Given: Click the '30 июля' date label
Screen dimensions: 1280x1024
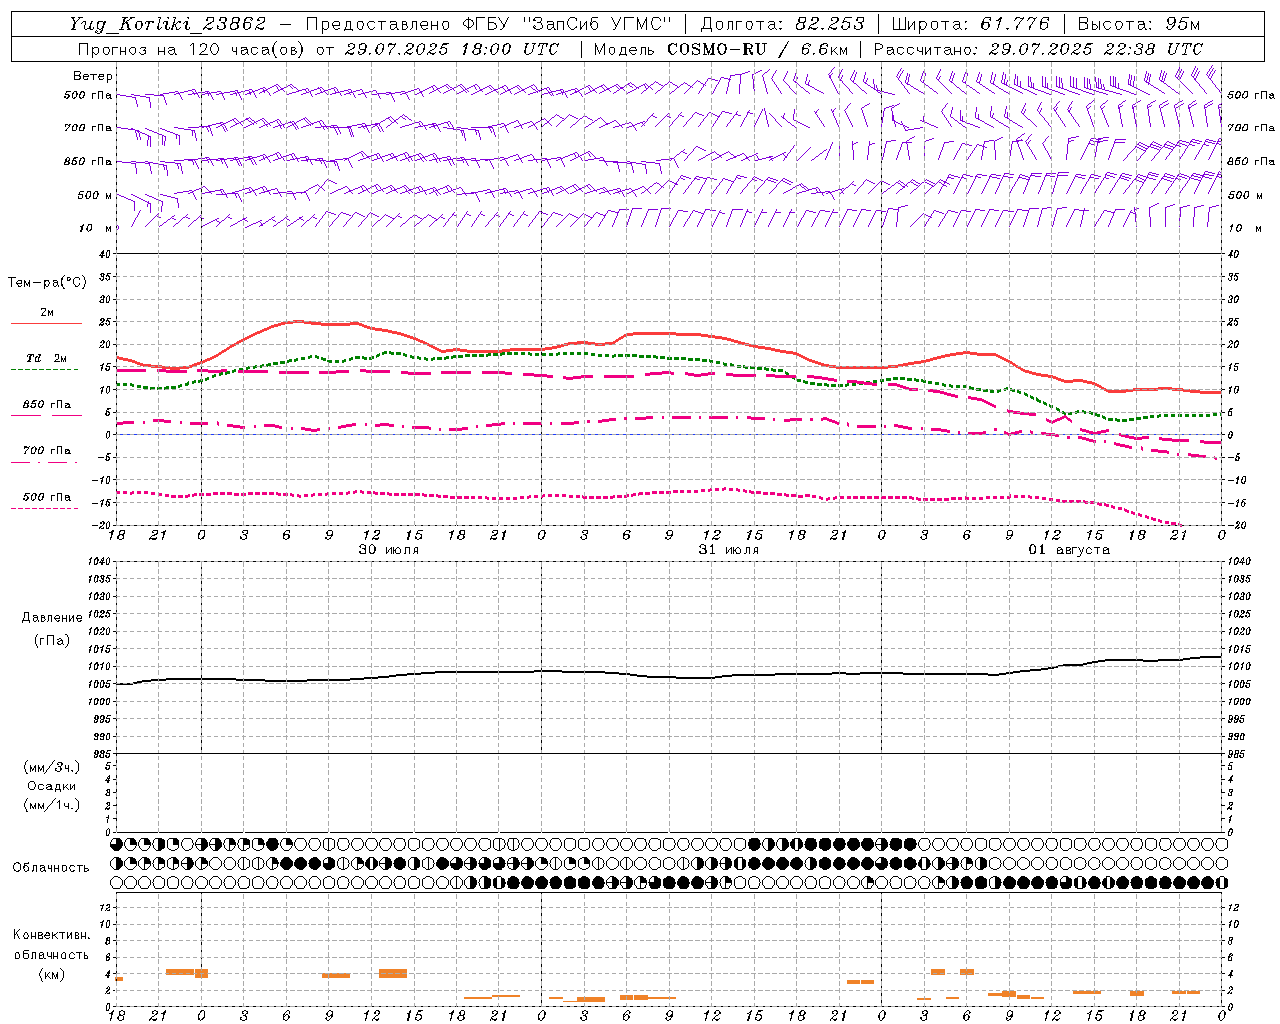Looking at the screenshot, I should click(x=389, y=550).
